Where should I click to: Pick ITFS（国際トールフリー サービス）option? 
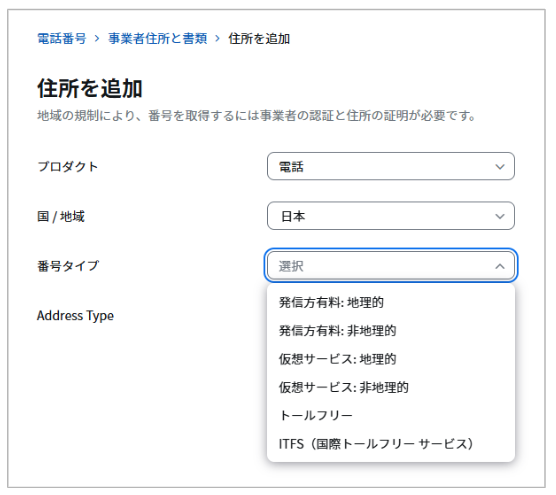(391, 444)
